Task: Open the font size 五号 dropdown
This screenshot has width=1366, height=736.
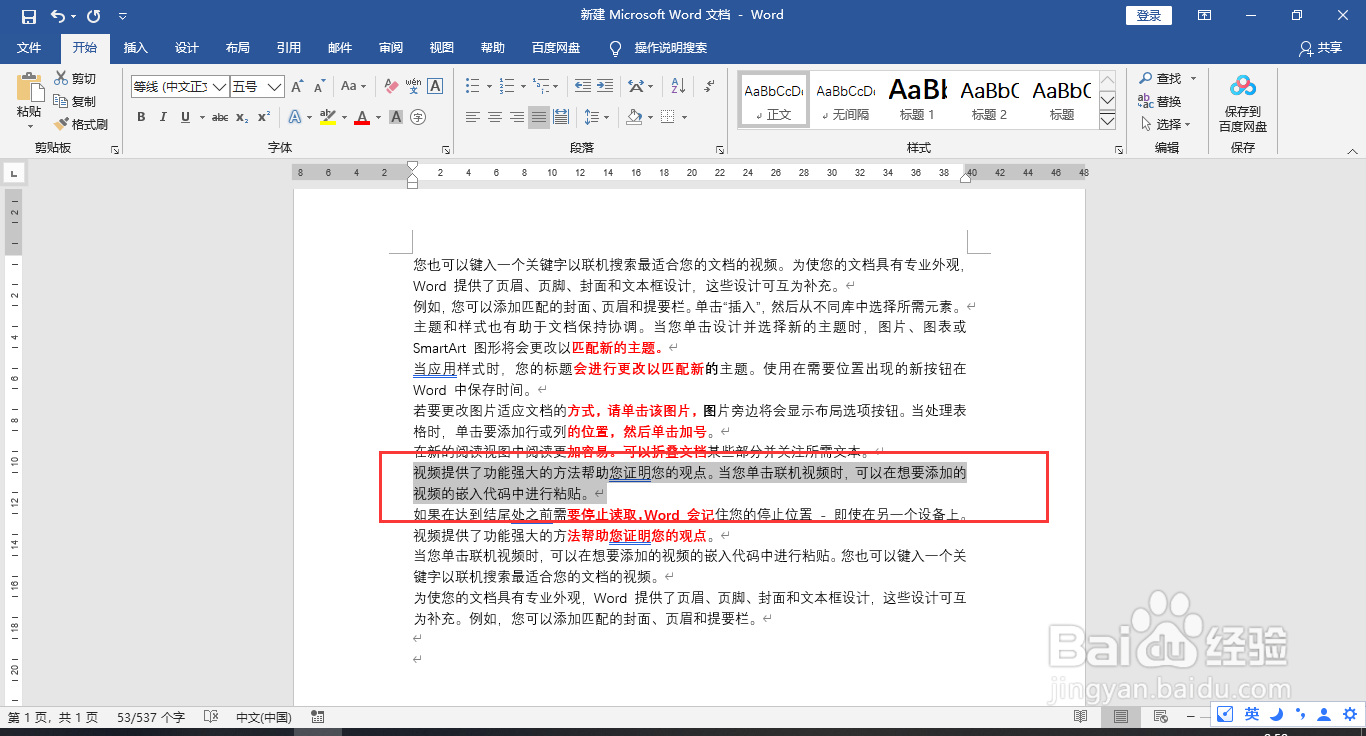Action: coord(275,87)
